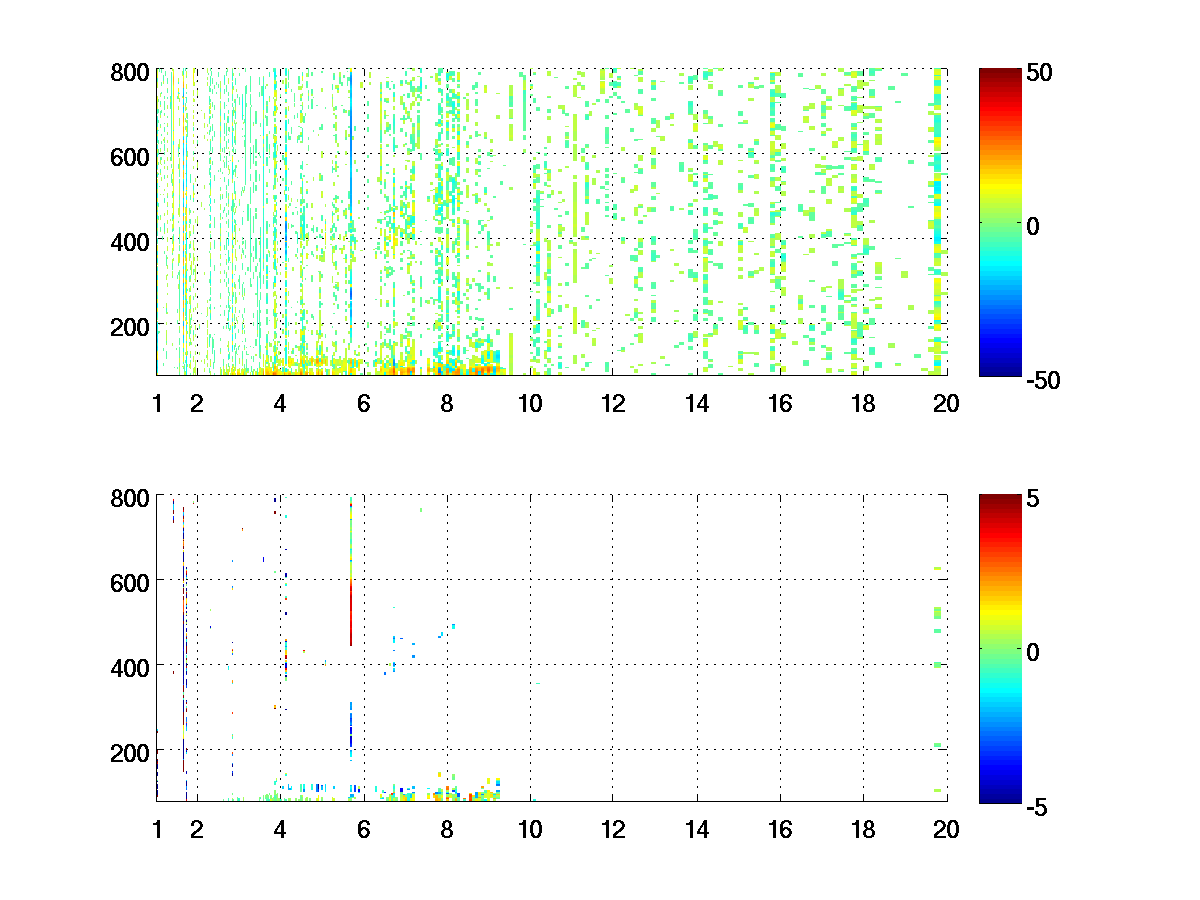
Task: Click the -5 label on lower colorbar
Action: click(x=1038, y=805)
